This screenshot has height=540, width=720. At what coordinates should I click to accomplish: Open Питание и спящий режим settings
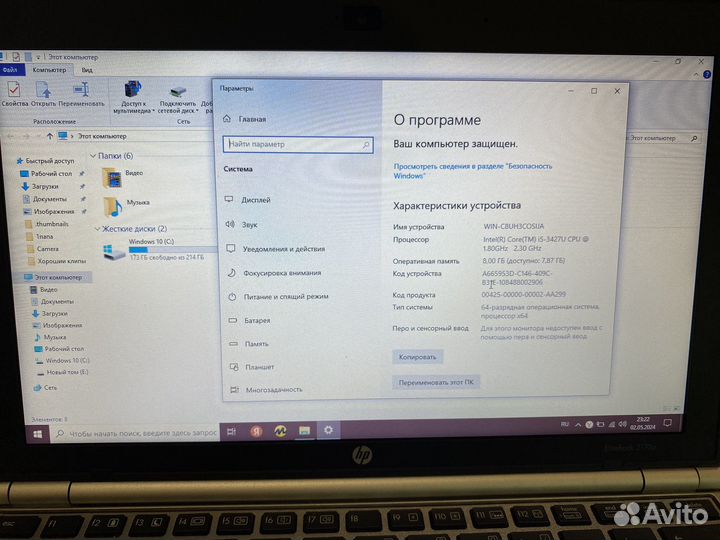(x=286, y=297)
